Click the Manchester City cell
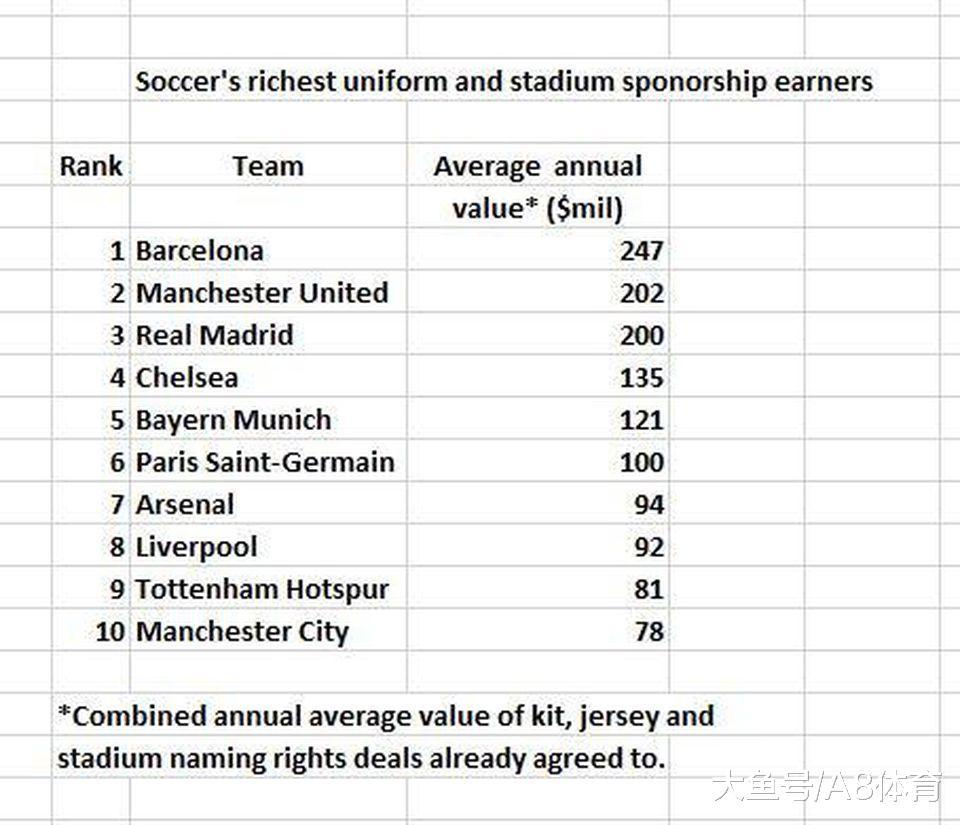 (242, 632)
